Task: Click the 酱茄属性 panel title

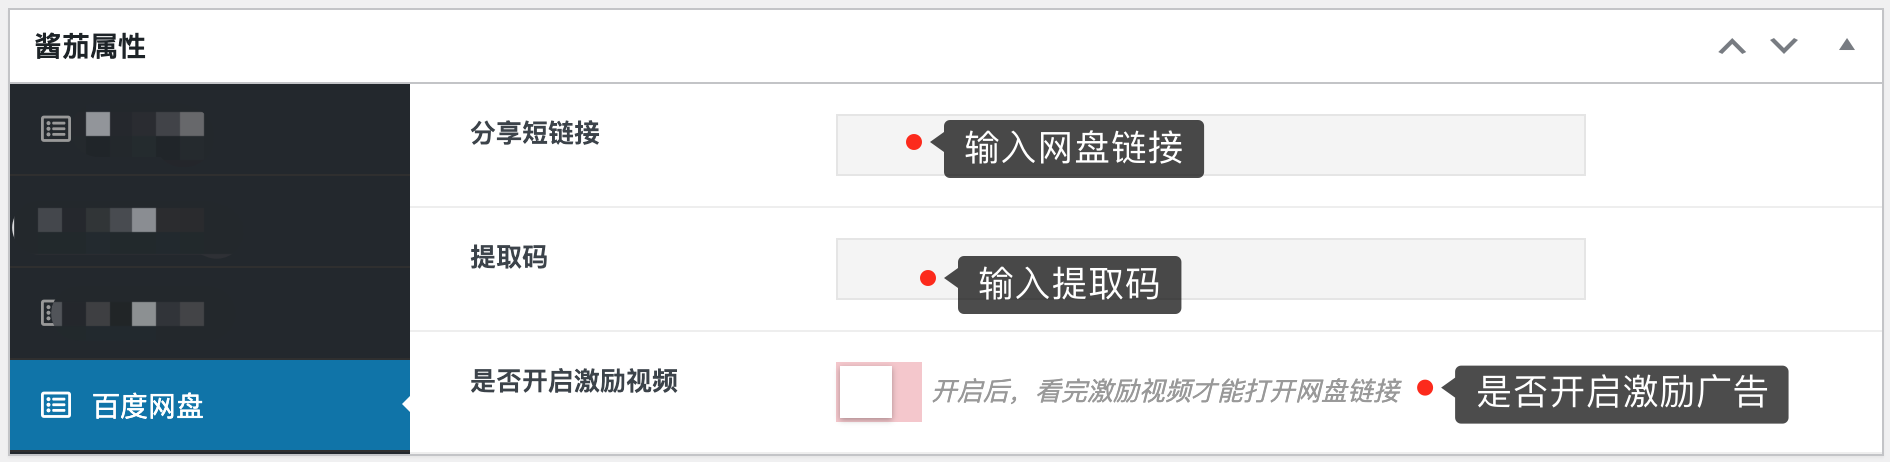Action: [x=90, y=46]
